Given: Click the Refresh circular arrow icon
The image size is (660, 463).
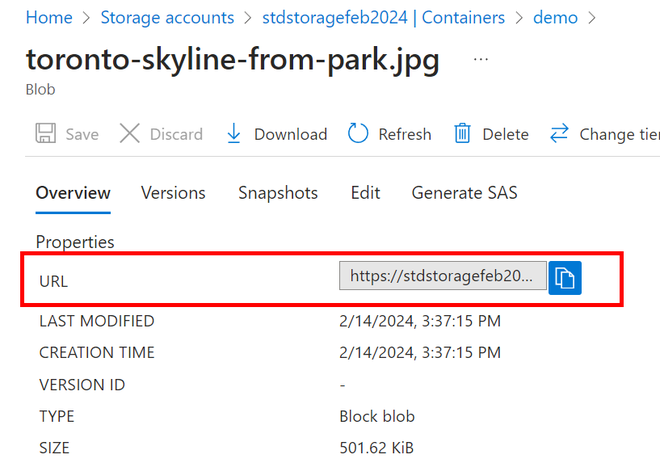Looking at the screenshot, I should coord(358,134).
